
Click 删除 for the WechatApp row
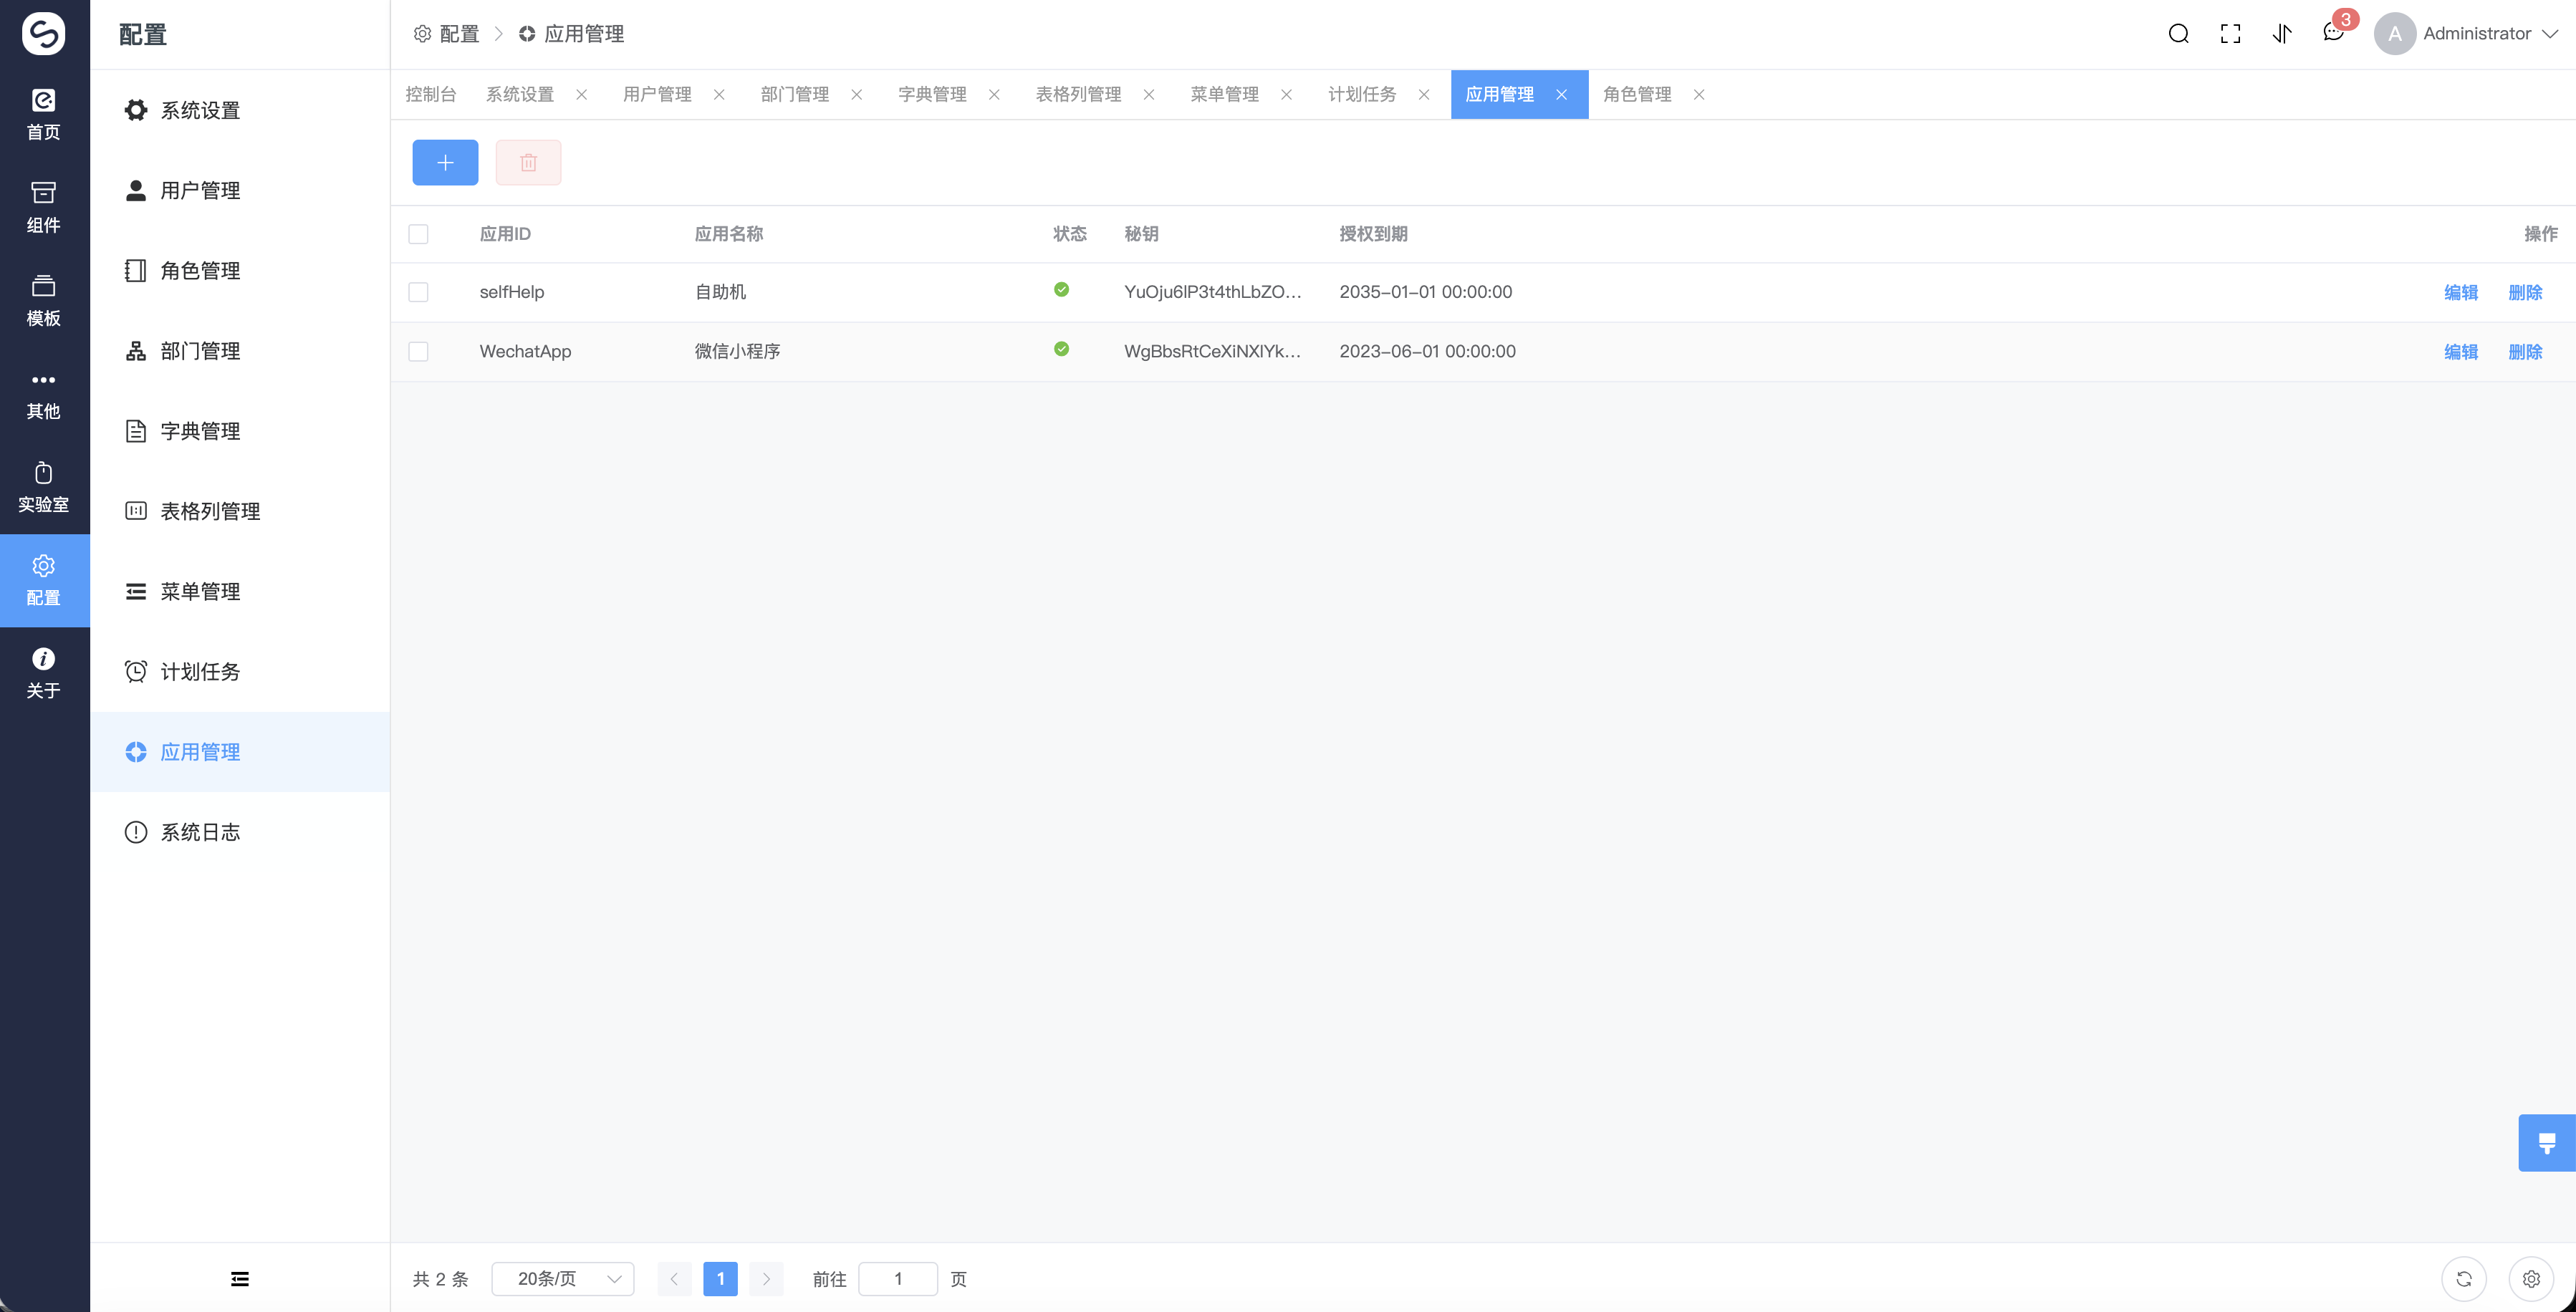tap(2525, 351)
